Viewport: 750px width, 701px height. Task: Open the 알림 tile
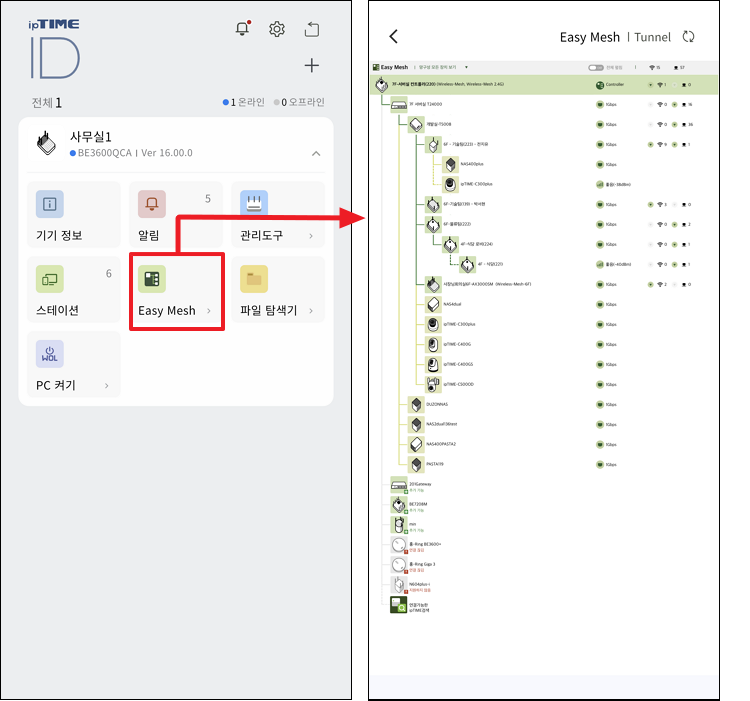click(x=176, y=214)
